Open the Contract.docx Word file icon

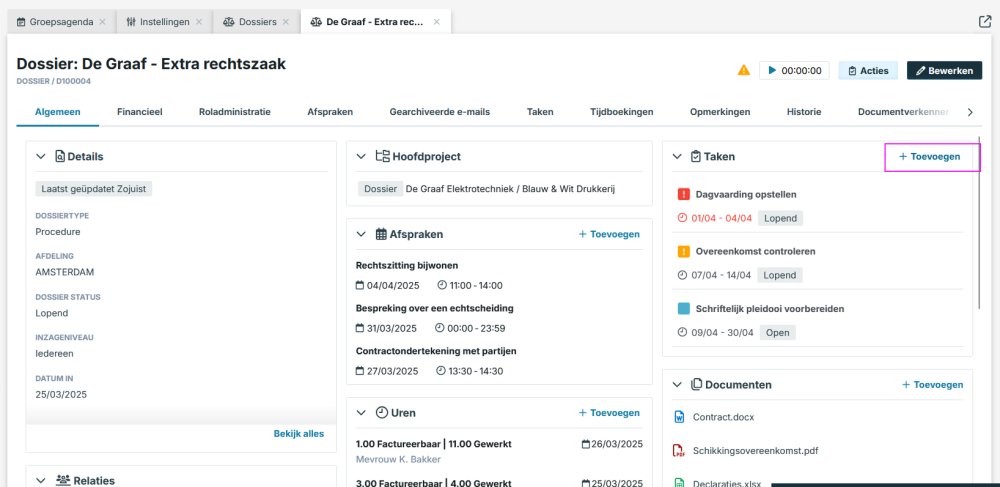pyautogui.click(x=679, y=417)
